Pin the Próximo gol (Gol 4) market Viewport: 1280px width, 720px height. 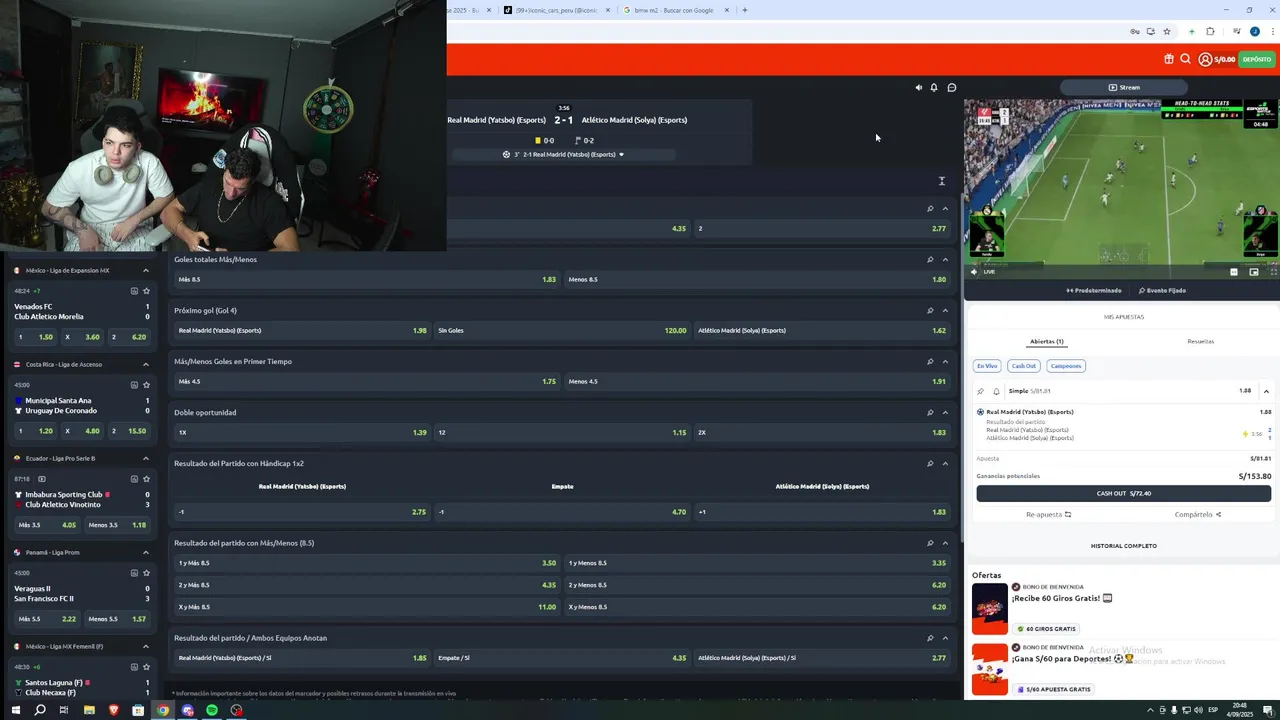[x=930, y=310]
